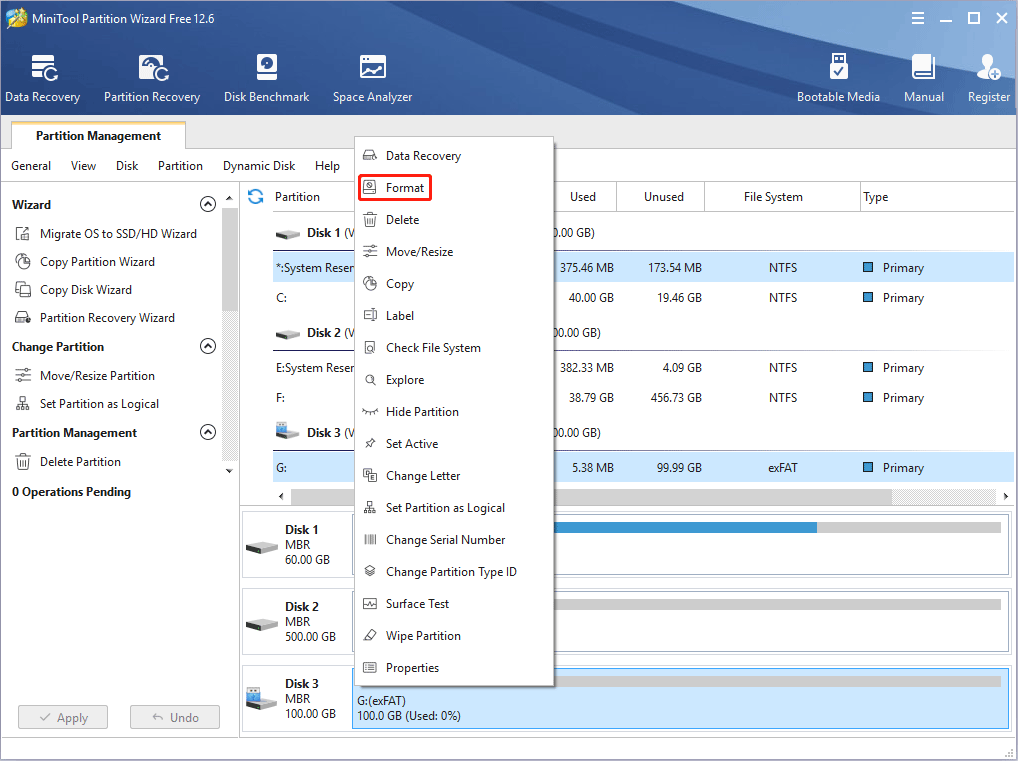This screenshot has width=1018, height=761.
Task: Collapse the Change Partition section
Action: [x=208, y=346]
